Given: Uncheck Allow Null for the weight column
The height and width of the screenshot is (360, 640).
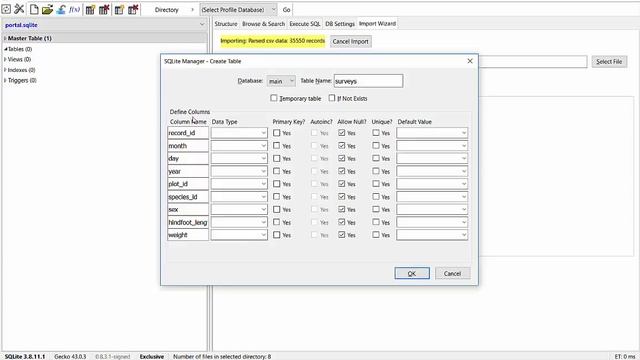Looking at the screenshot, I should tap(342, 235).
